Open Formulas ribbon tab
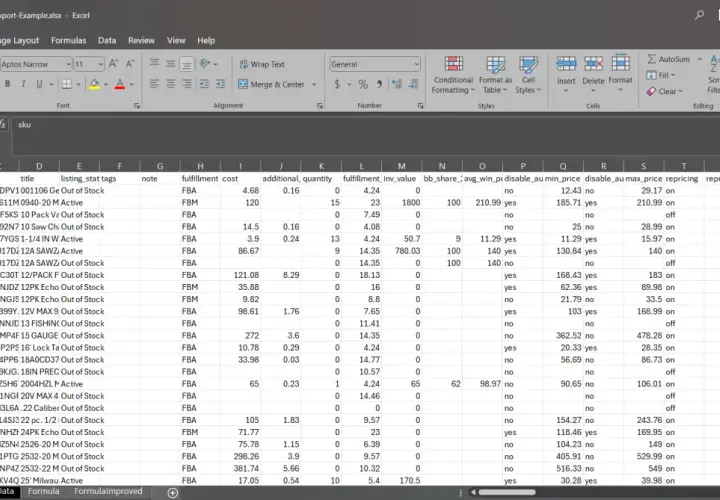 (68, 40)
